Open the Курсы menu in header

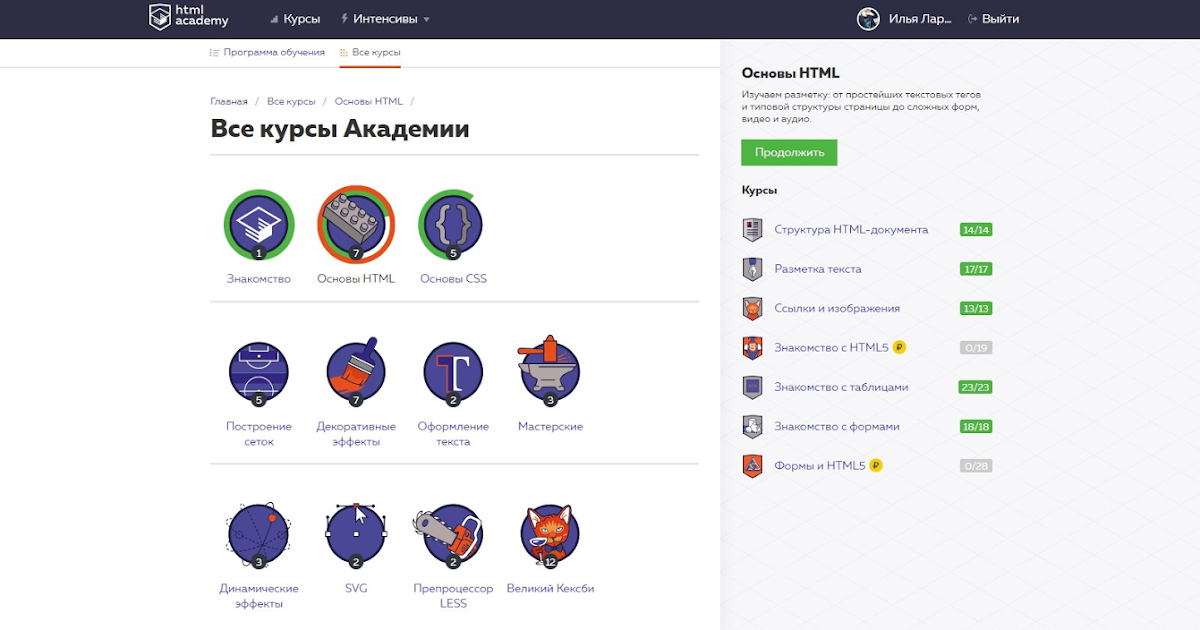(x=295, y=19)
